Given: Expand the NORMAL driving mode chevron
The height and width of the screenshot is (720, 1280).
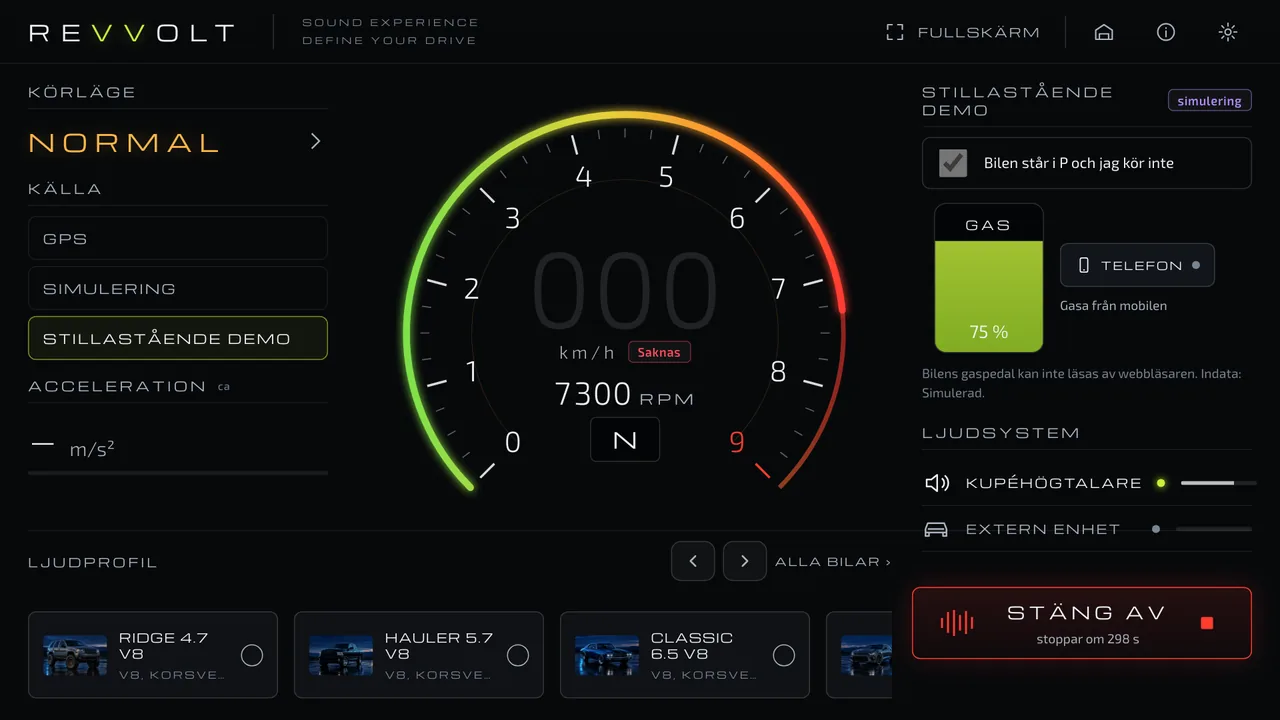Looking at the screenshot, I should tap(316, 141).
